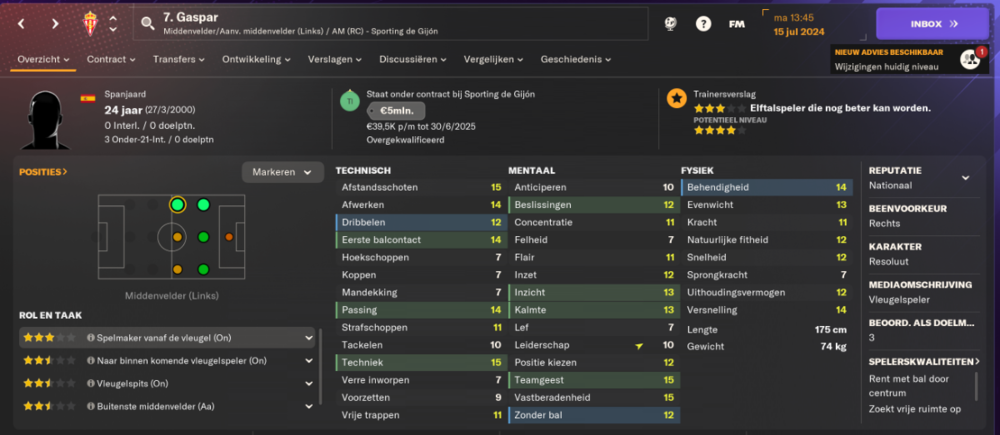Click the Spelerskwaliteiten scrollbar
The image size is (1000, 435).
976,387
